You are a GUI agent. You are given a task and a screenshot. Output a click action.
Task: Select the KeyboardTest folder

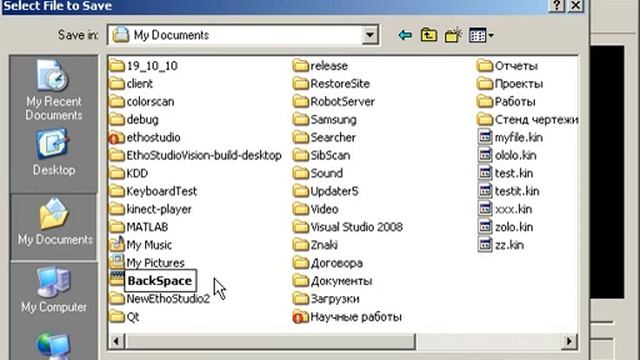tap(153, 191)
